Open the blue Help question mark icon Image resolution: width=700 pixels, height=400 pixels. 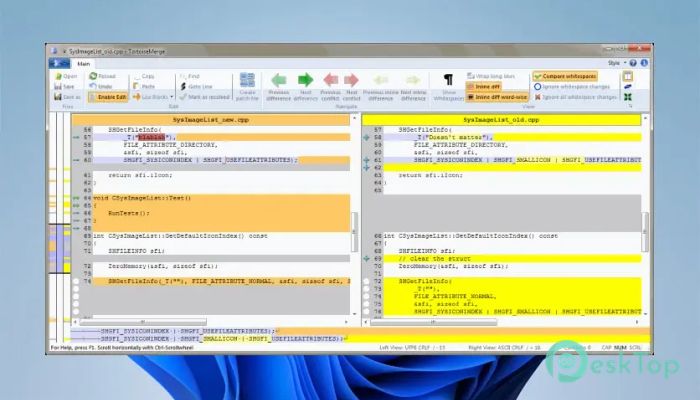coord(633,63)
